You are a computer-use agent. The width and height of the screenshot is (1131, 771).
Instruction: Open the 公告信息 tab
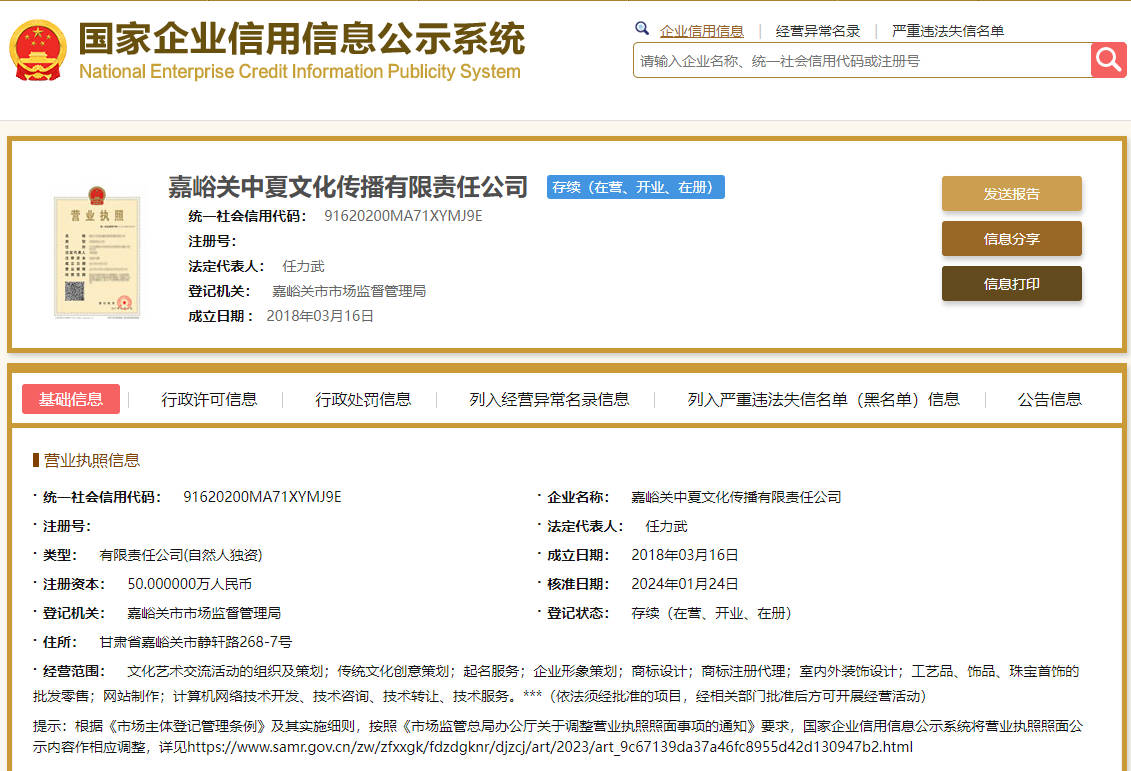(1049, 399)
